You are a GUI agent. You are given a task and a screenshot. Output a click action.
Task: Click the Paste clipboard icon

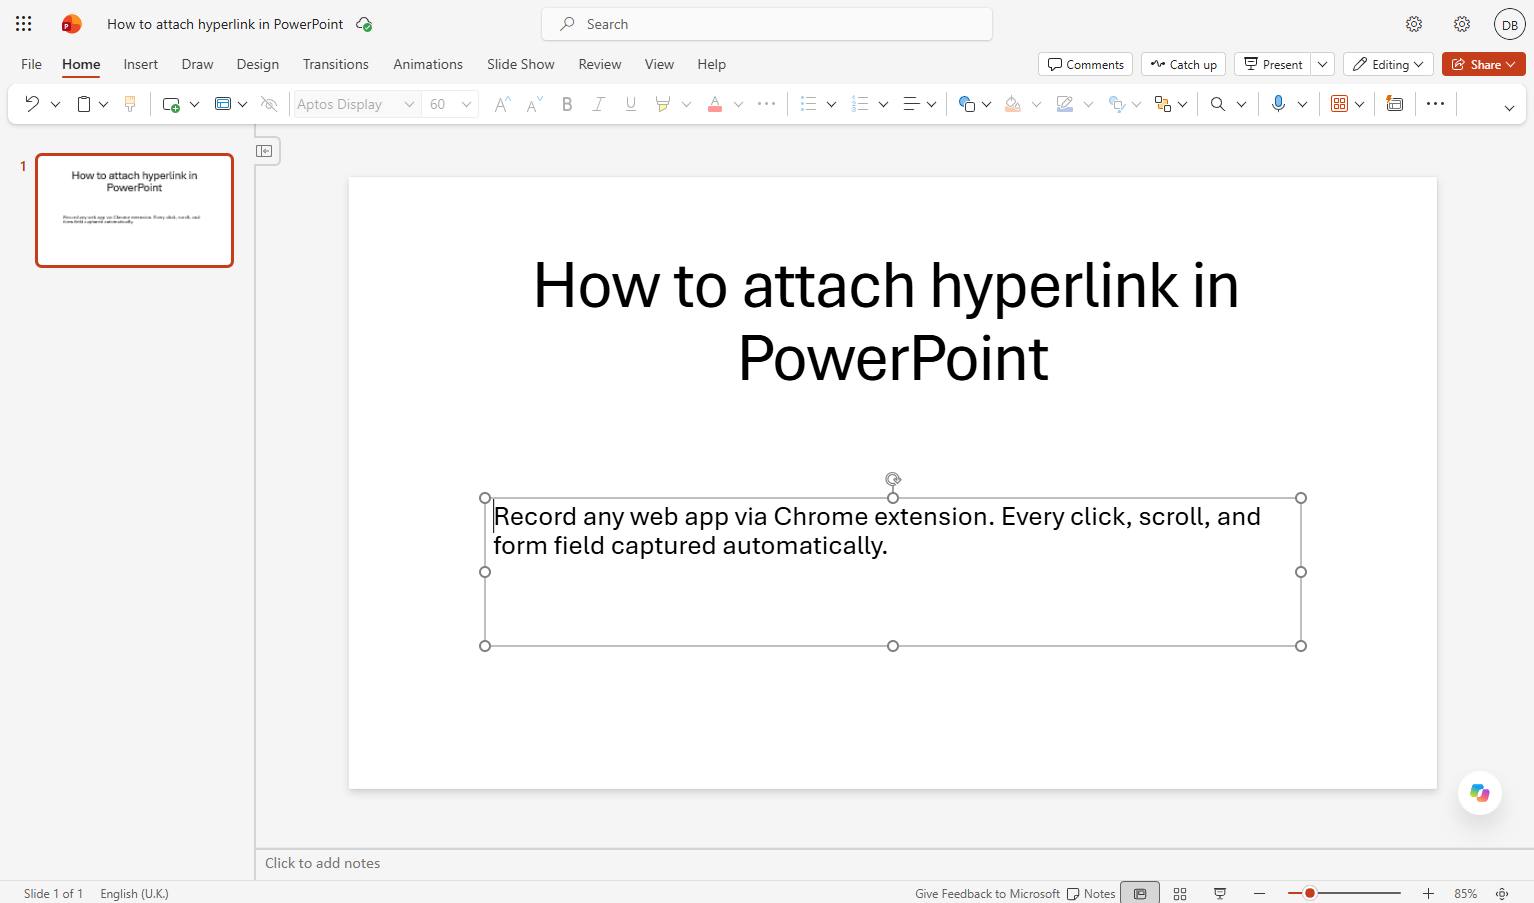click(85, 104)
